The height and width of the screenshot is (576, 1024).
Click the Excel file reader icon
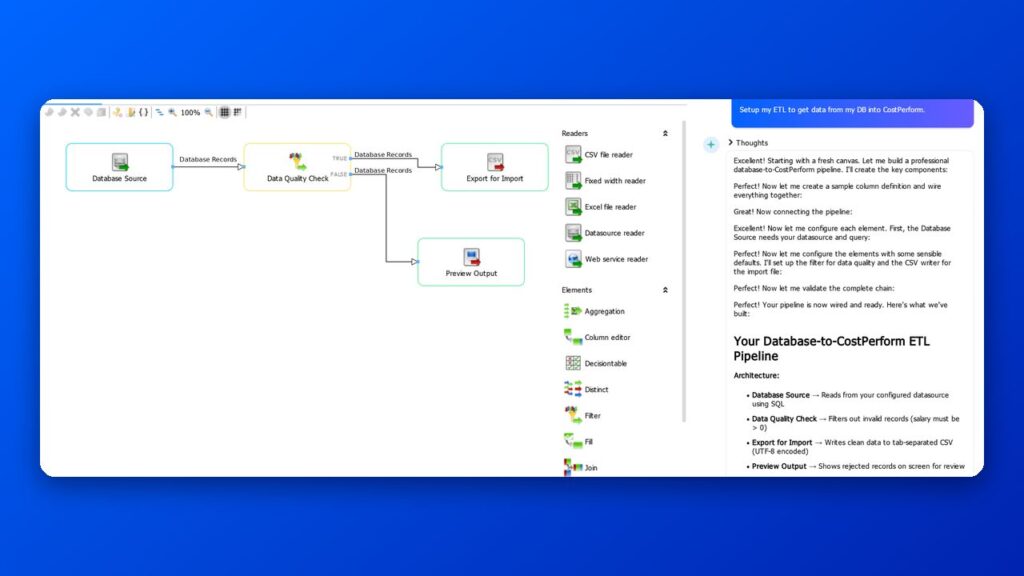[573, 207]
